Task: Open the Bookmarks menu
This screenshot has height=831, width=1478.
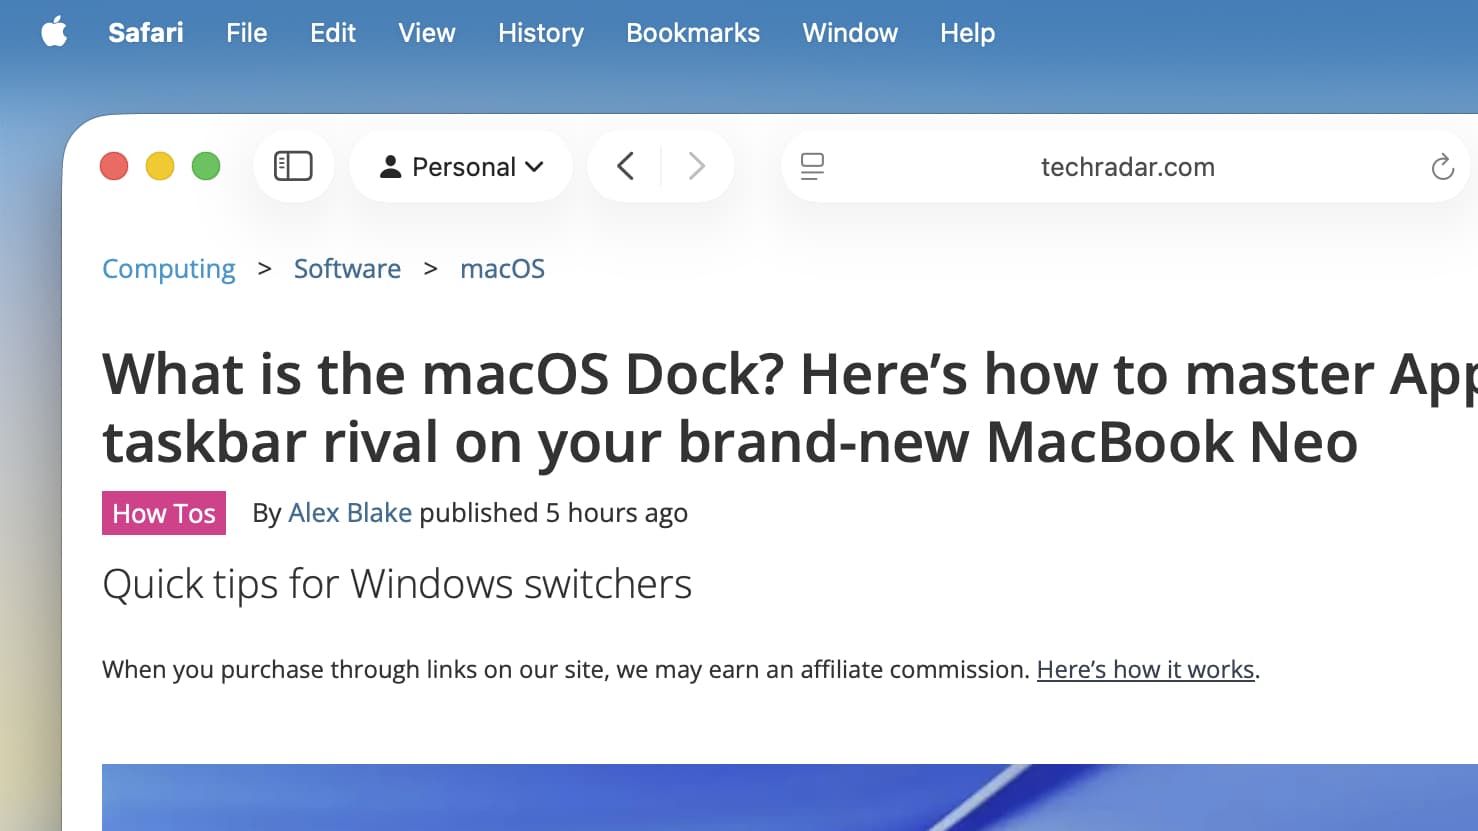Action: 692,33
